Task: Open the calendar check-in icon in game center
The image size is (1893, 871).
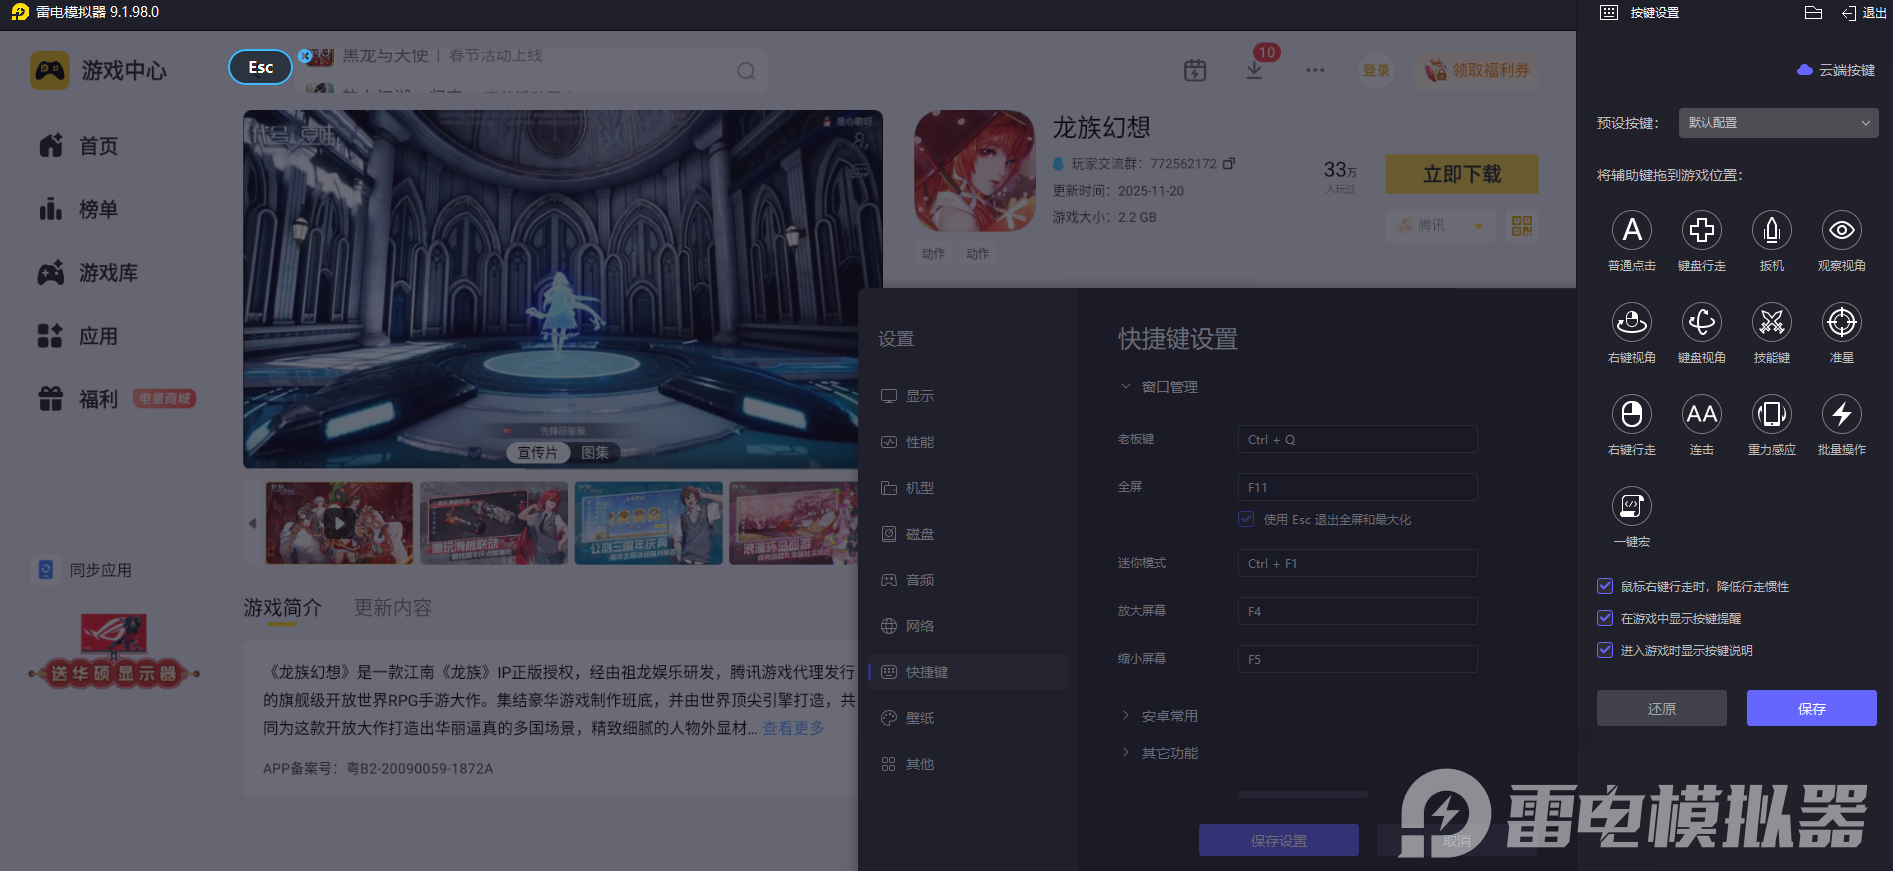Action: (x=1195, y=70)
